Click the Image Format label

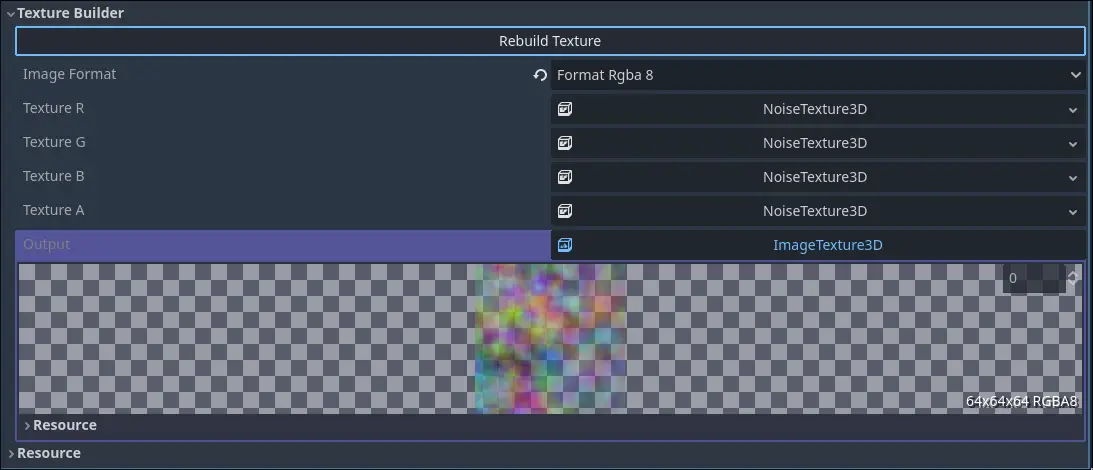point(70,74)
